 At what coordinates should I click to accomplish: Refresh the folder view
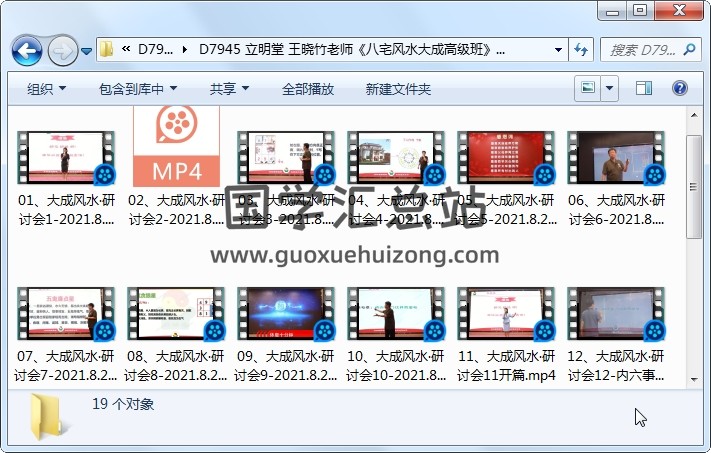point(581,49)
